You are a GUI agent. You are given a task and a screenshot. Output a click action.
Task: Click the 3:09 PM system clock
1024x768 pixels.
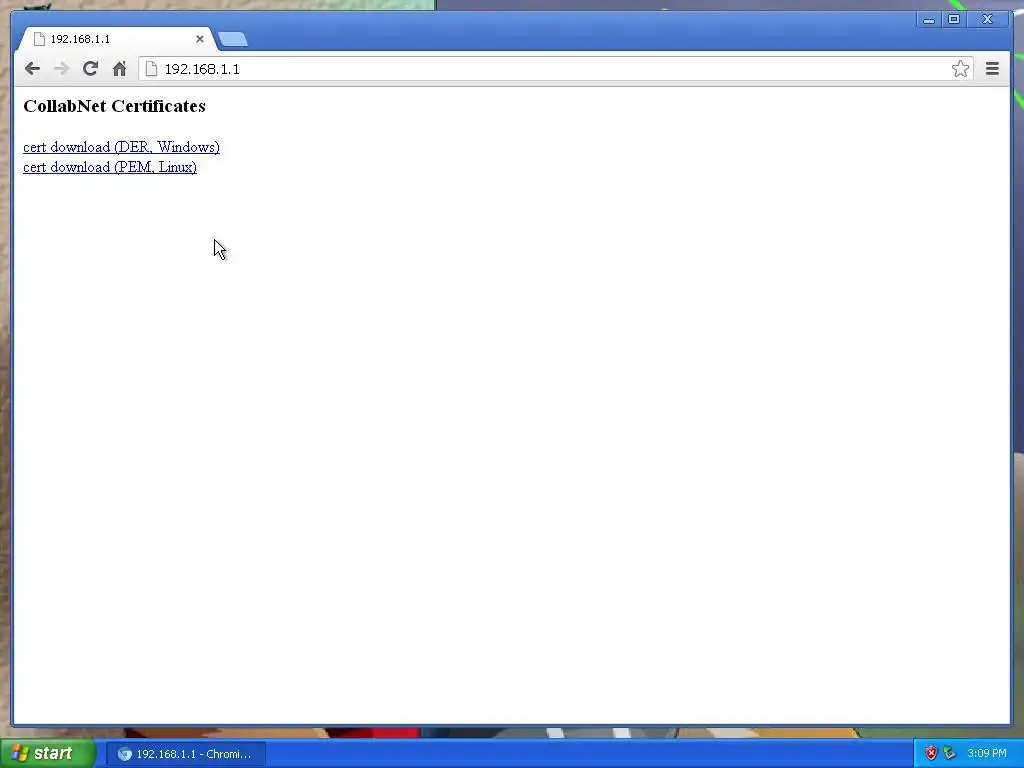coord(987,754)
